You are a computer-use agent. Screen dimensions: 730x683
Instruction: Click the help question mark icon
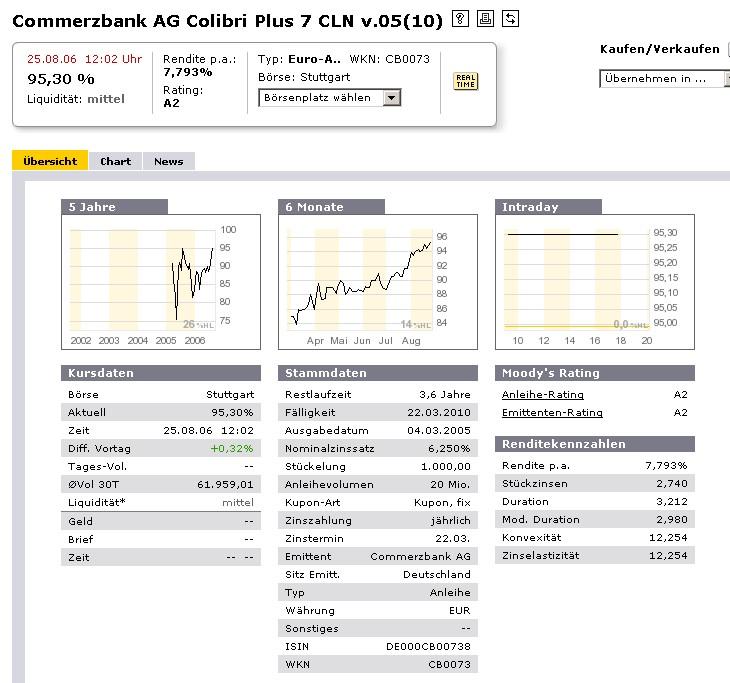coord(460,19)
